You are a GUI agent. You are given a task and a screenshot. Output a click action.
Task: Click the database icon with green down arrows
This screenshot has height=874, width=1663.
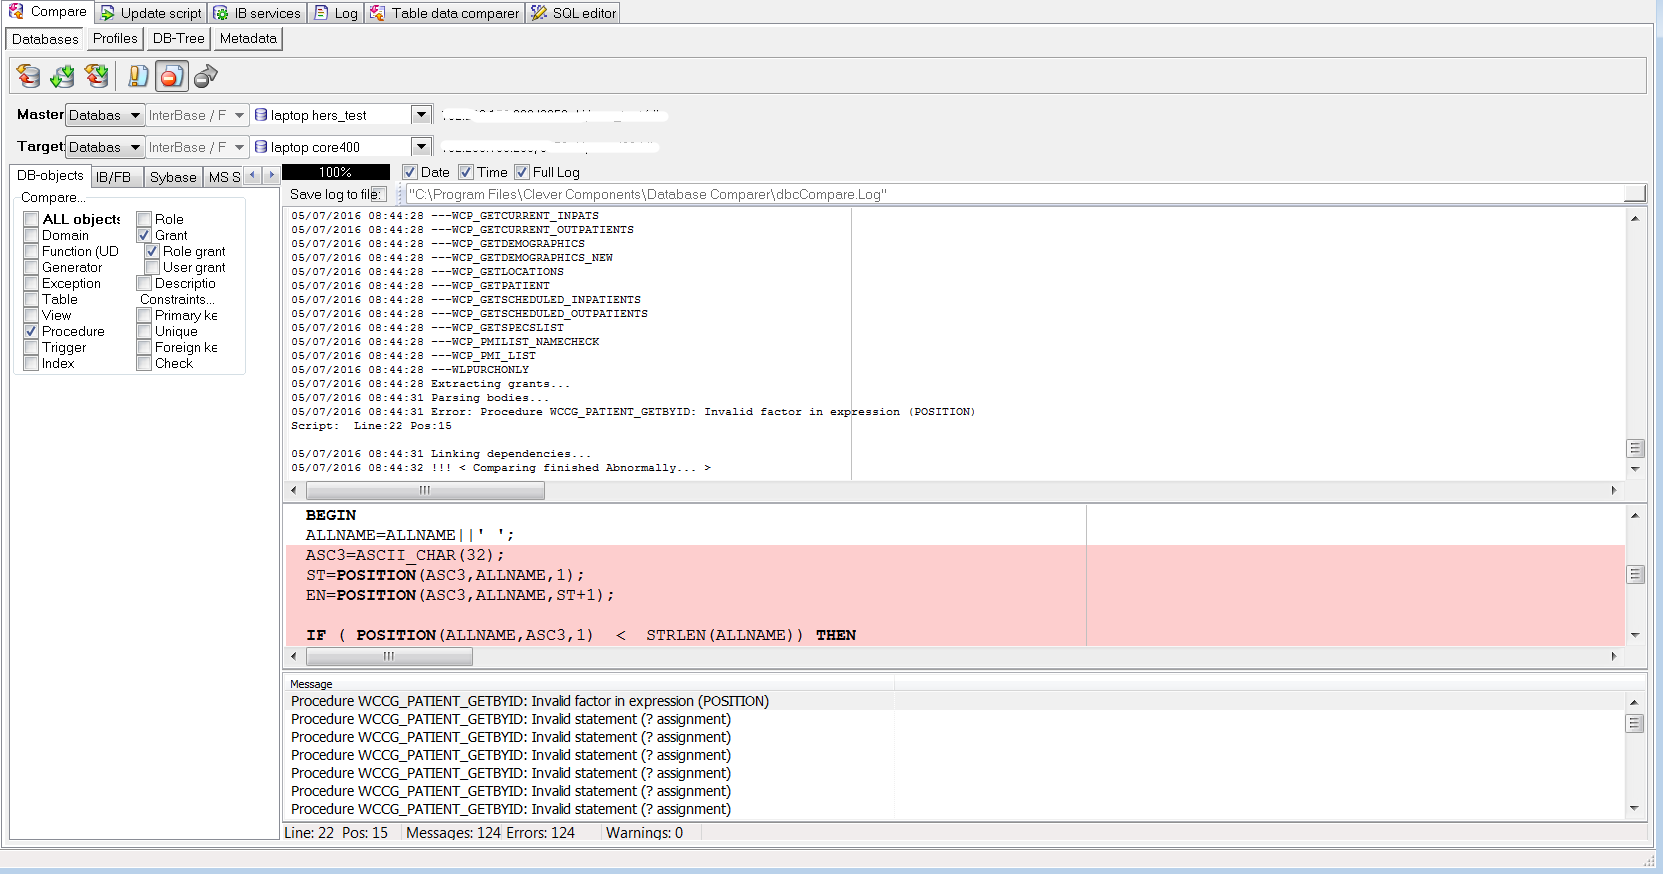coord(62,76)
